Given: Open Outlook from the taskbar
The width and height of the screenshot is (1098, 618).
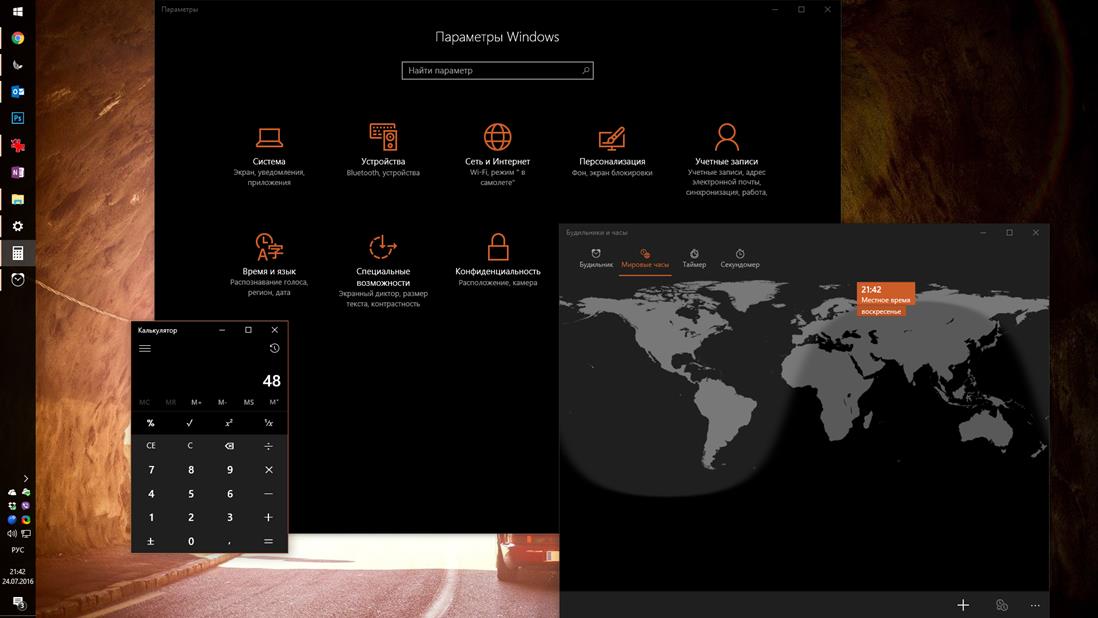Looking at the screenshot, I should 18,92.
